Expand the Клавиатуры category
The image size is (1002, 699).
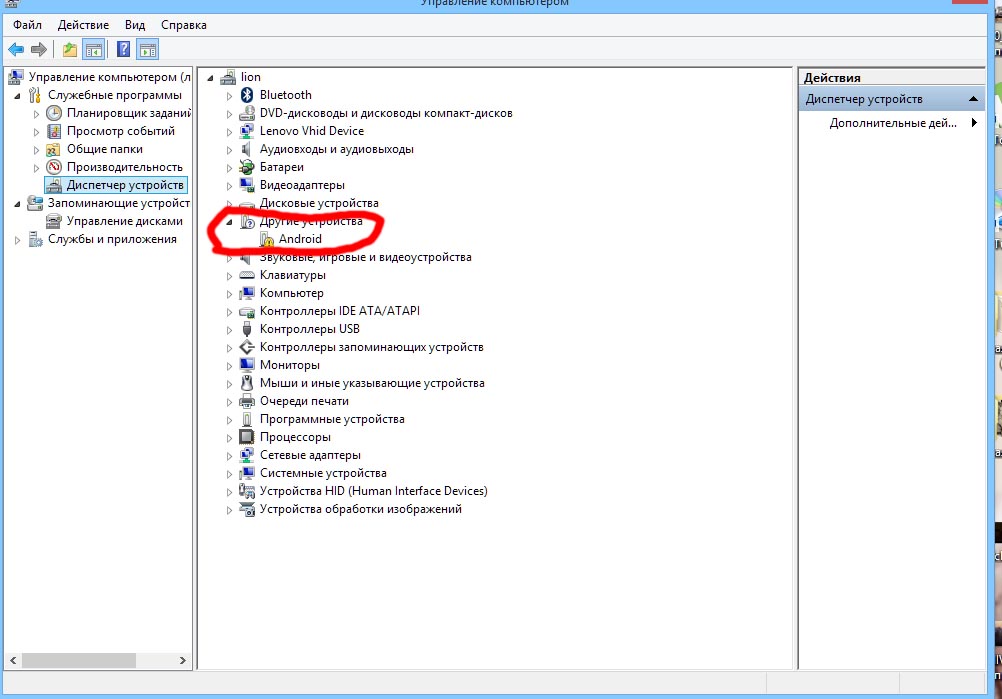tap(229, 275)
